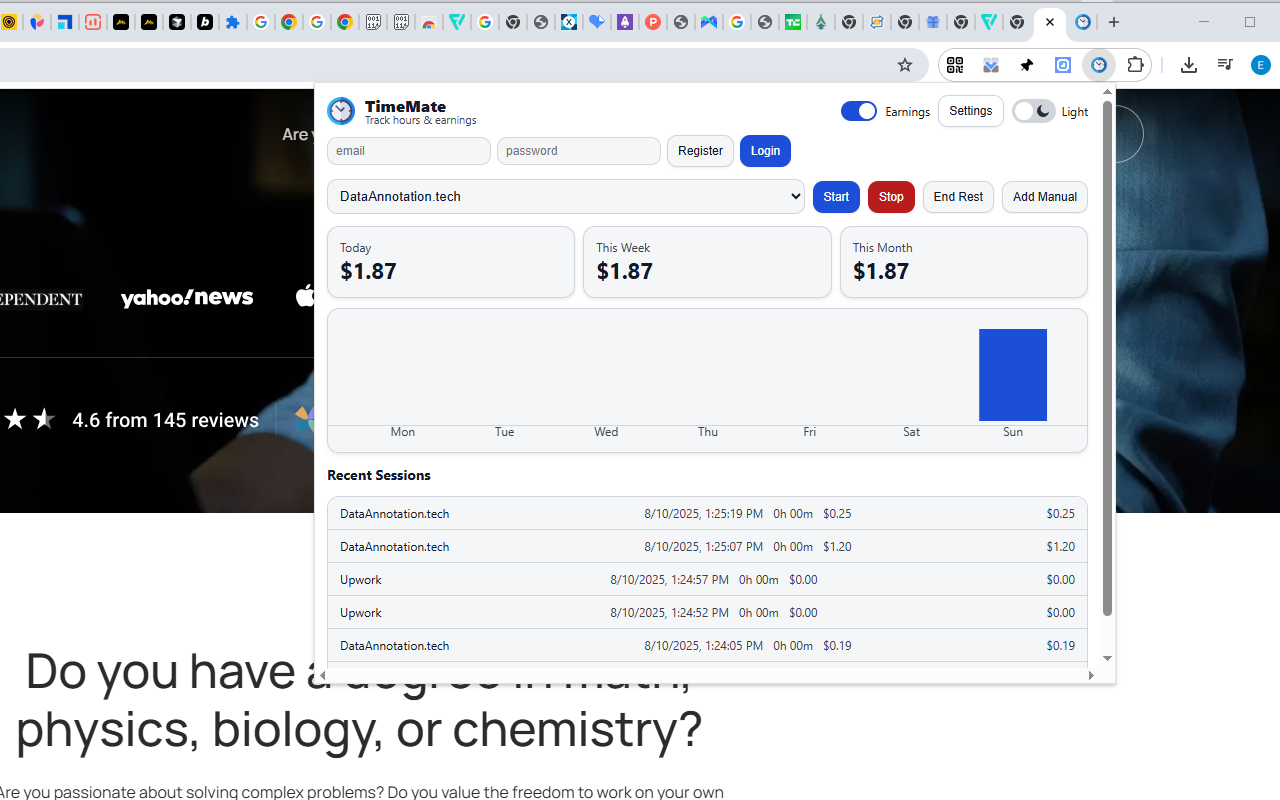Select the 1:24:52 PM Upwork session
1280x800 pixels.
point(707,613)
